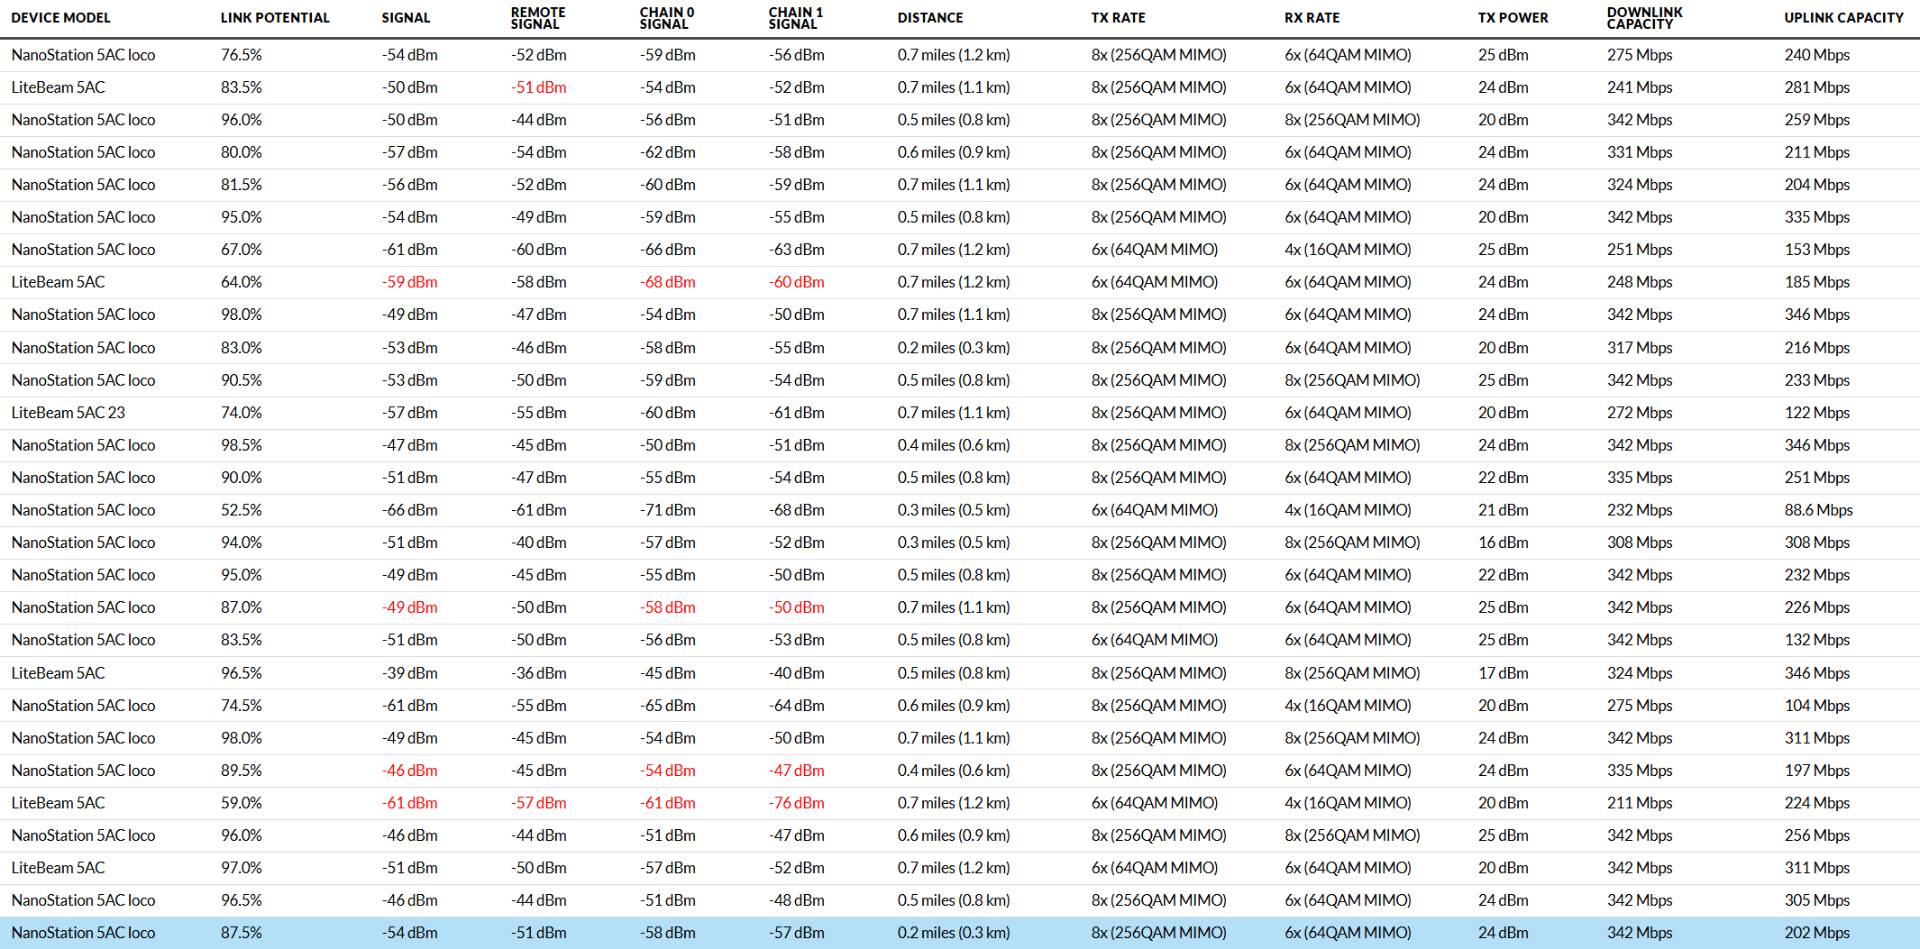Click the 87.0% link potential value
The image size is (1920, 949).
tap(241, 608)
